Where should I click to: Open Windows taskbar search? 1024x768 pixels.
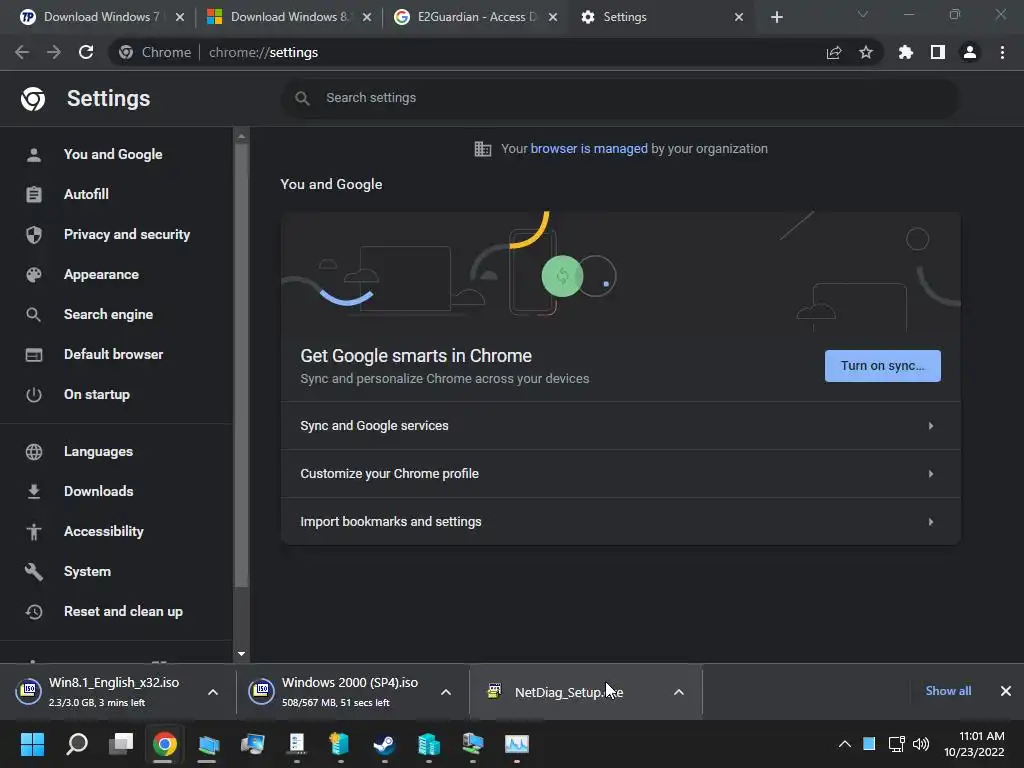point(77,744)
